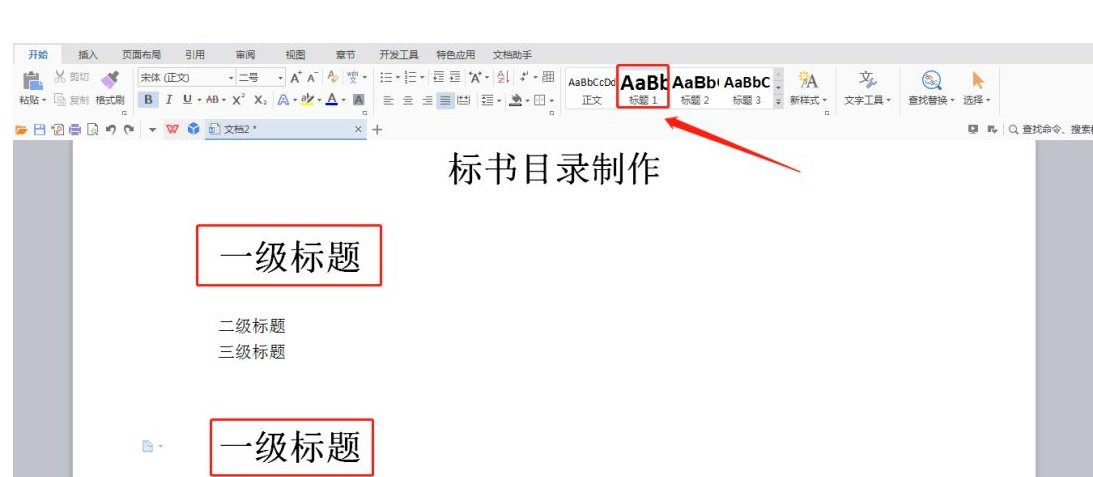Select the Format Painter (格式刷) brush
Screen dimensions: 1093x477
[x=109, y=79]
